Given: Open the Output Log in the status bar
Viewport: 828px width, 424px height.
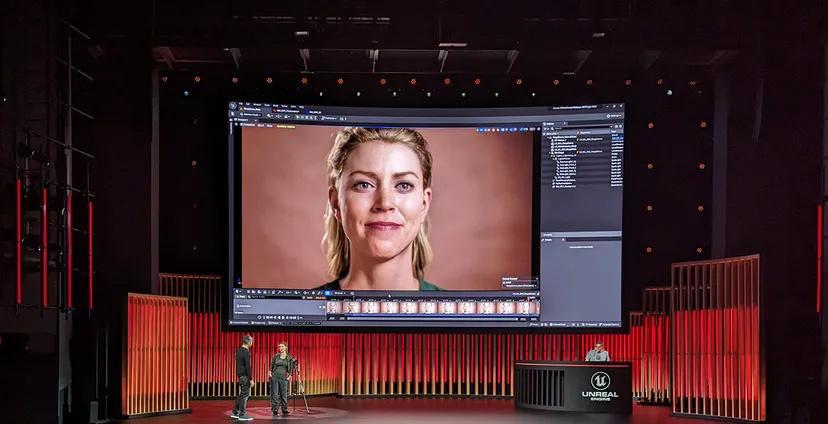Looking at the screenshot, I should pos(258,323).
